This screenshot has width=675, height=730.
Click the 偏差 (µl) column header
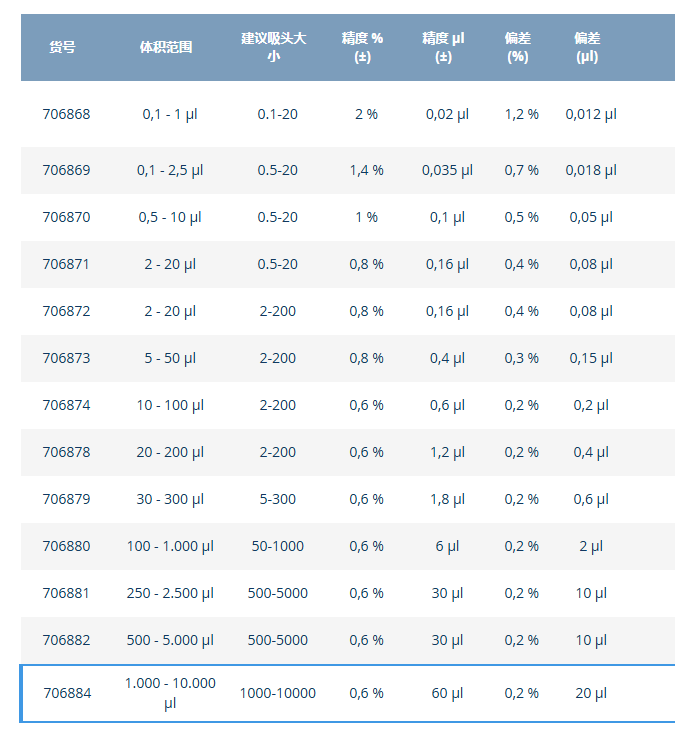point(587,47)
